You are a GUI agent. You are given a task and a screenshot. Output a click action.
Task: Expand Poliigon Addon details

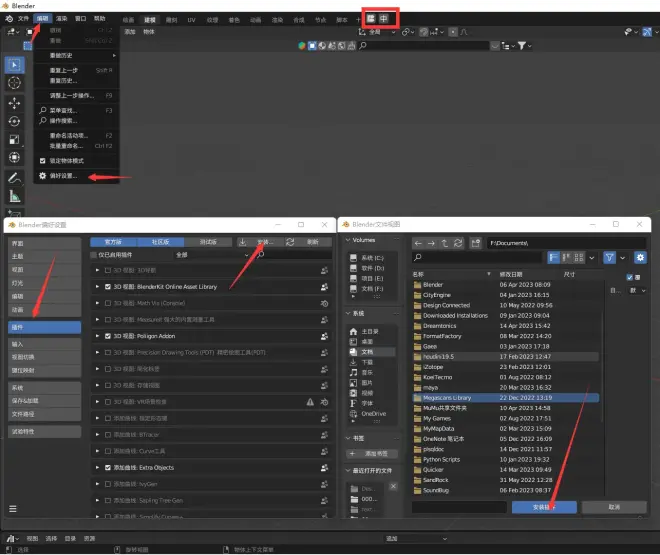click(97, 336)
